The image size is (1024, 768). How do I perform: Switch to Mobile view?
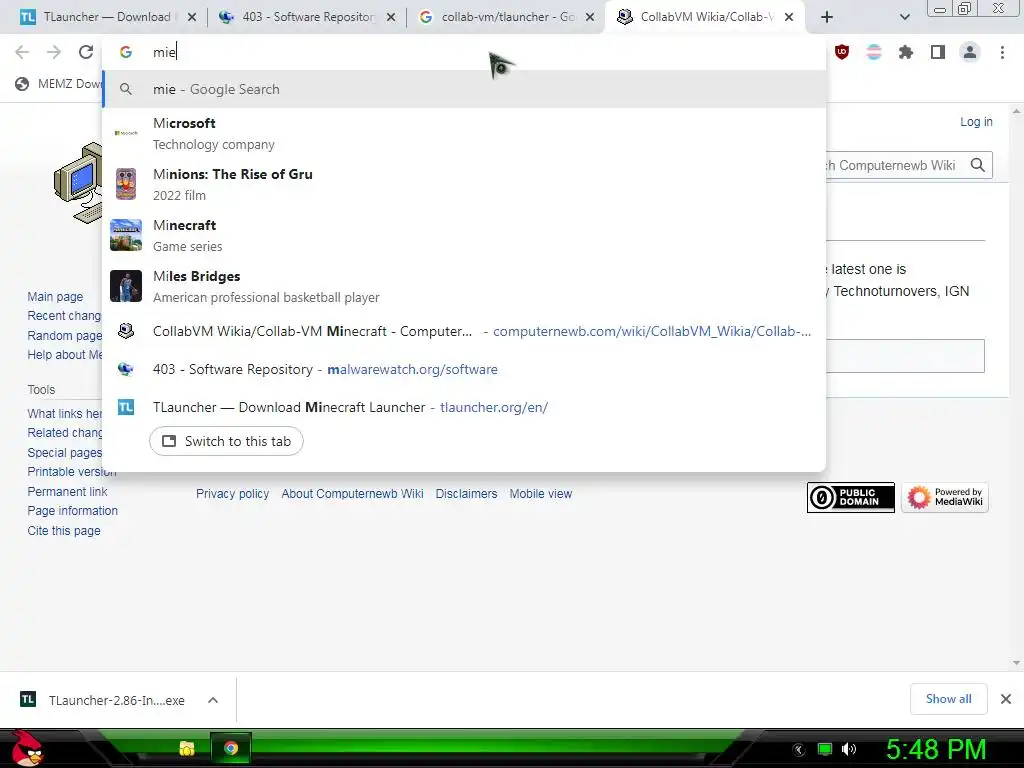pyautogui.click(x=541, y=494)
